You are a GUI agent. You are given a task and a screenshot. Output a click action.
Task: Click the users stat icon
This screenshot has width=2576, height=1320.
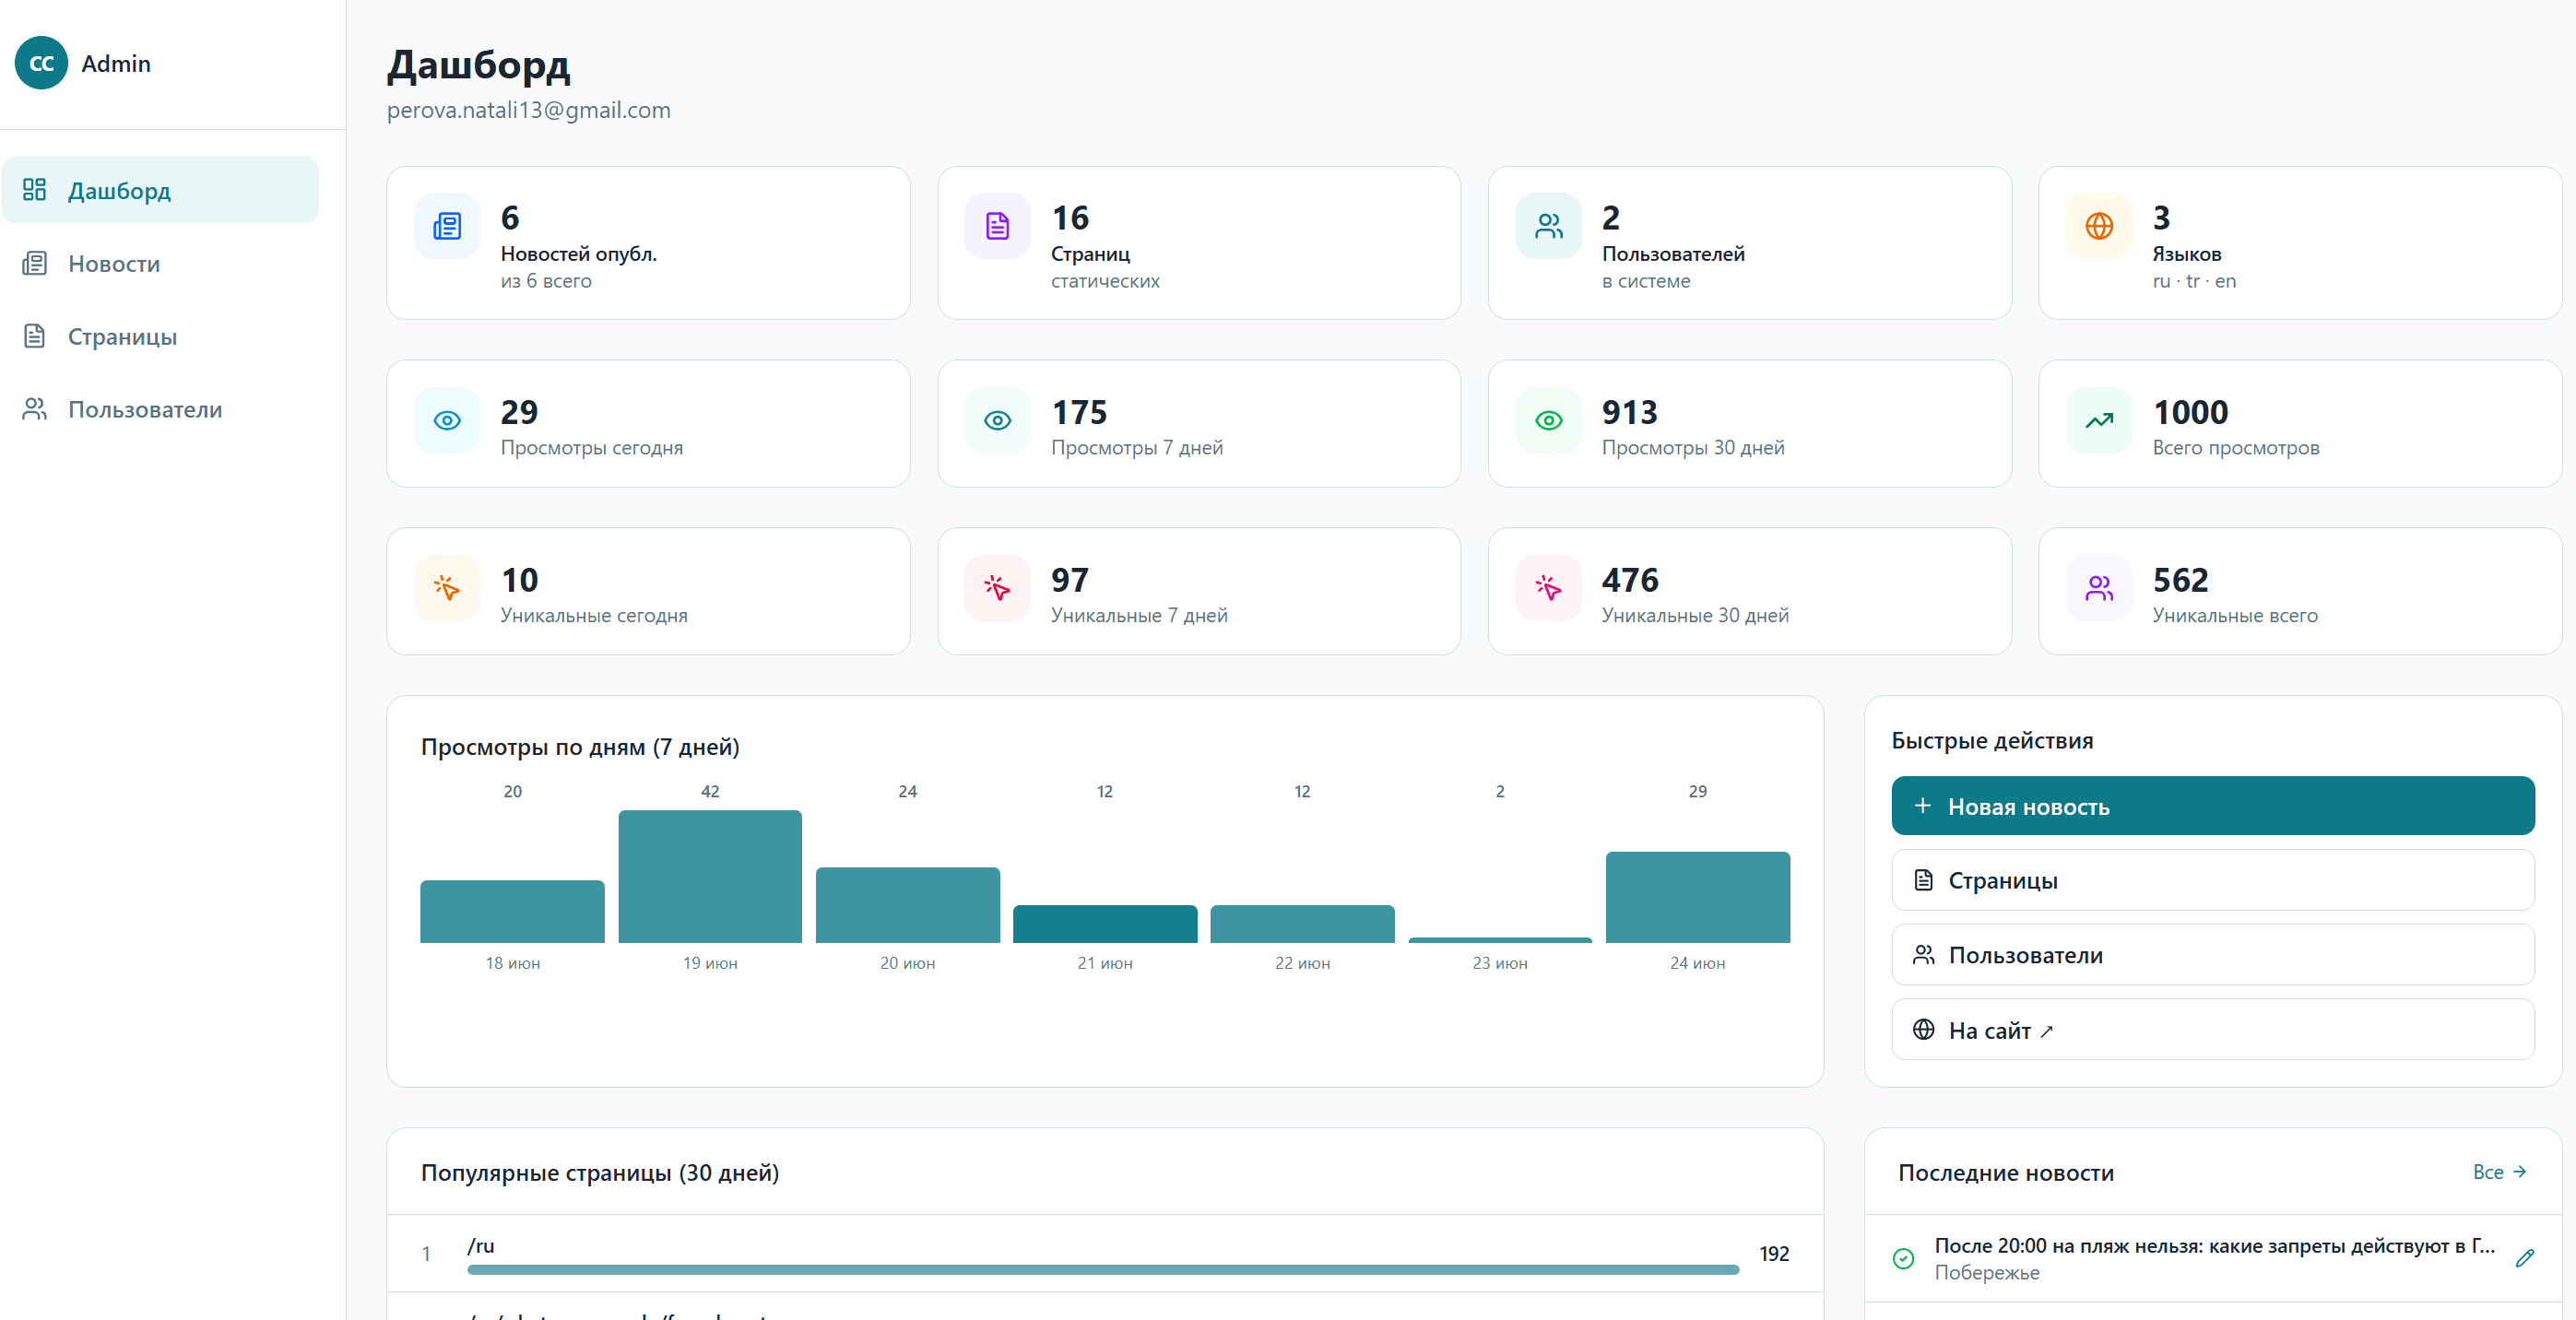[1548, 226]
